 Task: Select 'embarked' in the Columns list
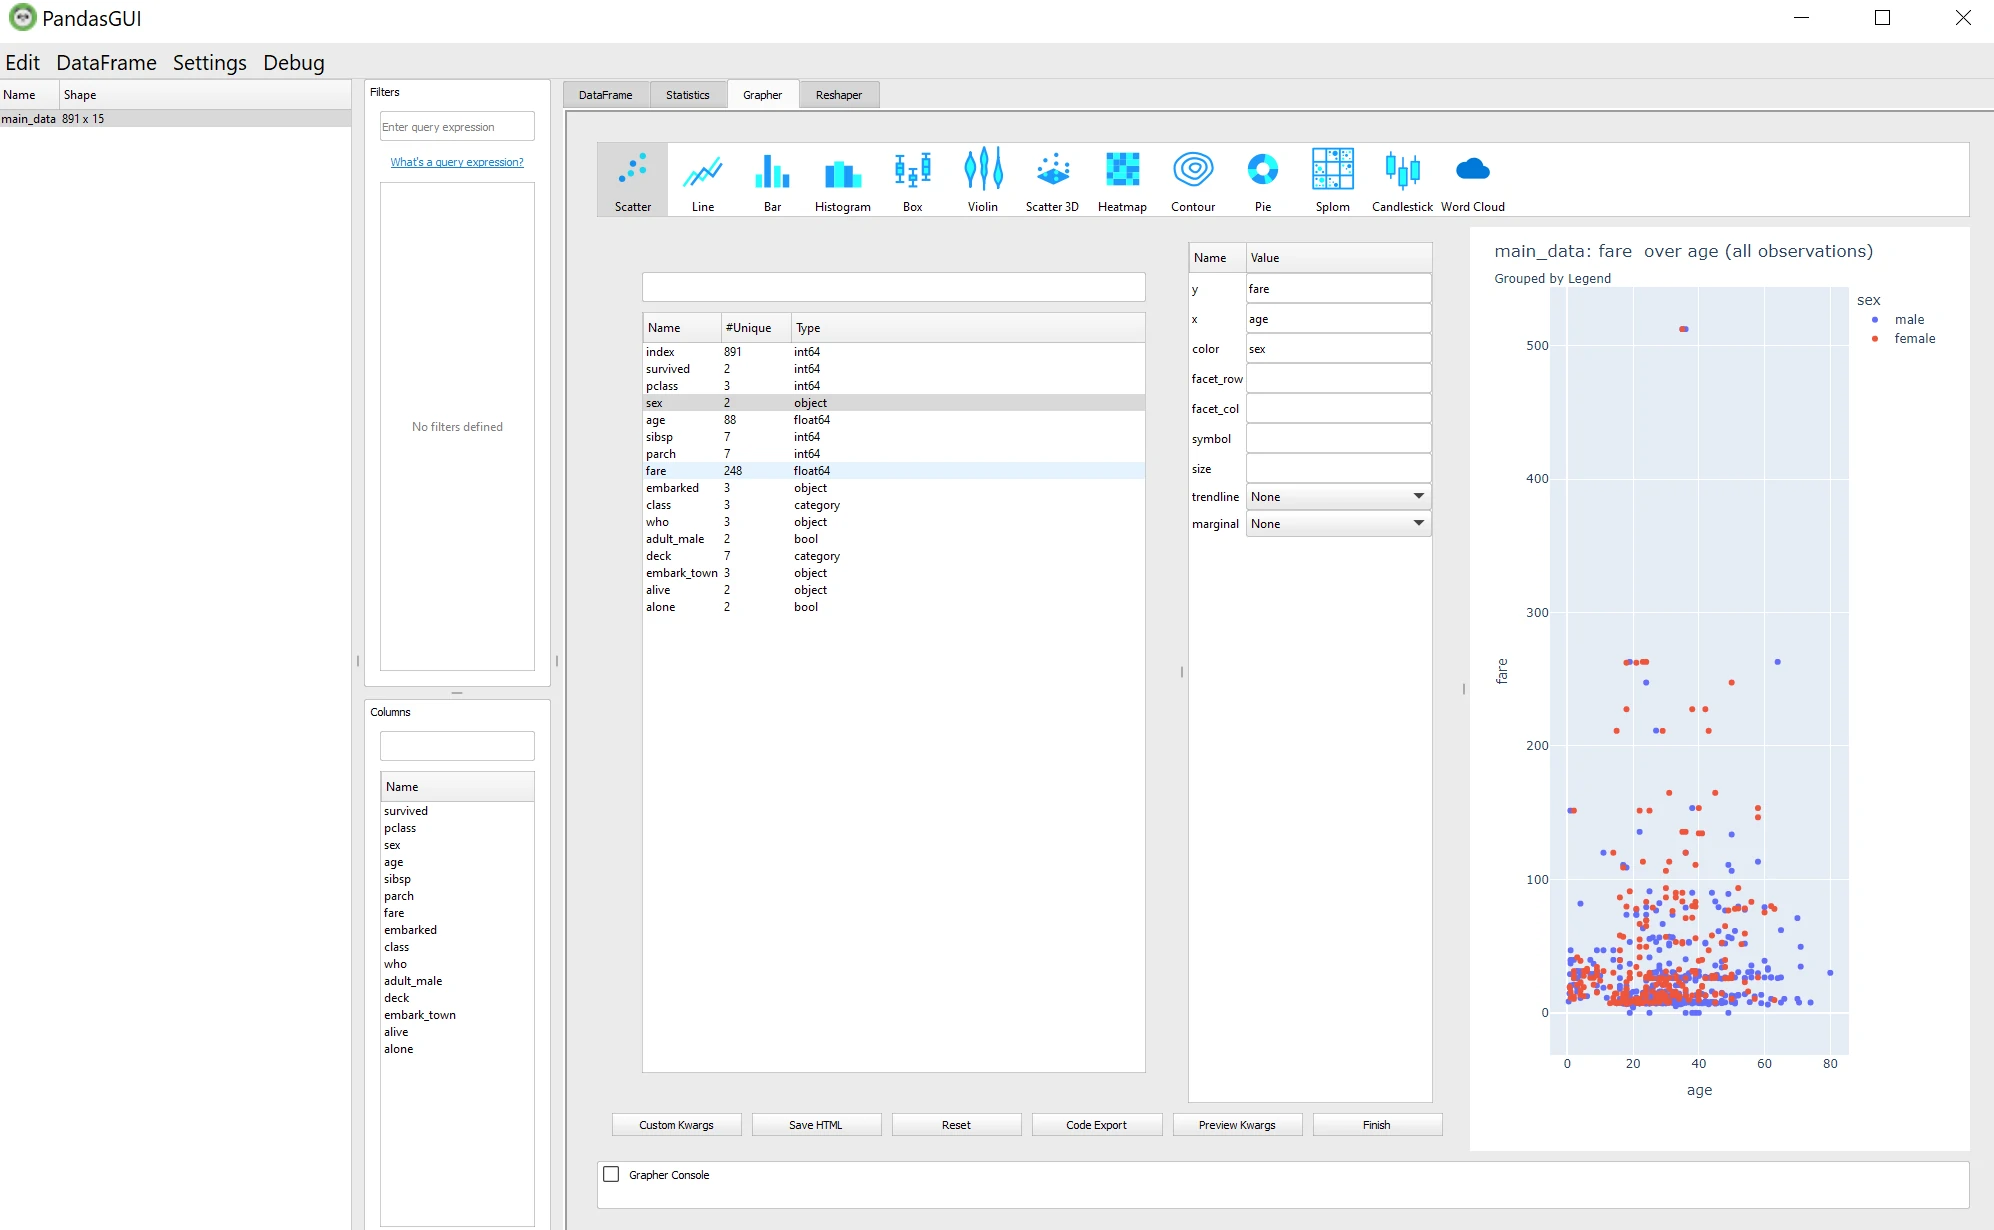tap(457, 930)
